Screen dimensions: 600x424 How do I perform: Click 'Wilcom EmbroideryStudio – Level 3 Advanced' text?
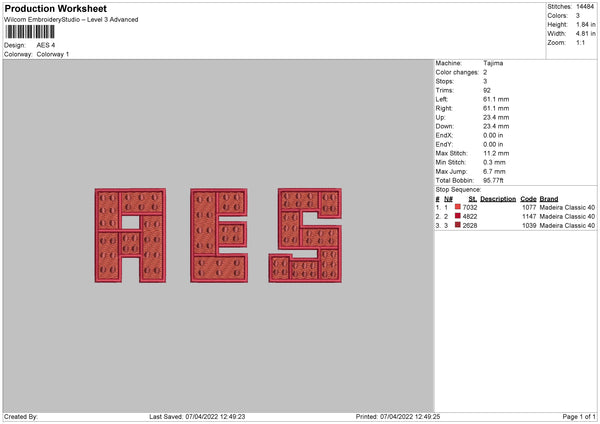tap(71, 20)
